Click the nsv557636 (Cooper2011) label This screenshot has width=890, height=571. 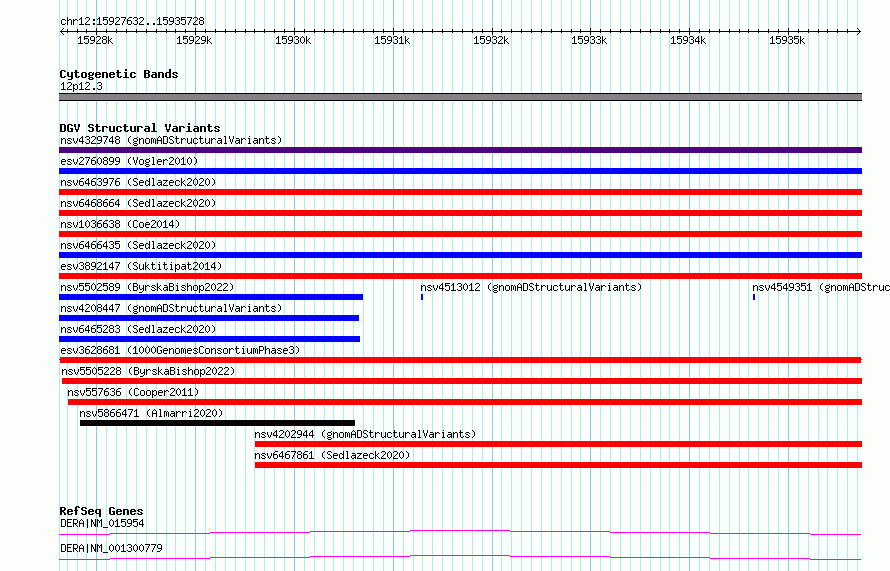pyautogui.click(x=133, y=392)
